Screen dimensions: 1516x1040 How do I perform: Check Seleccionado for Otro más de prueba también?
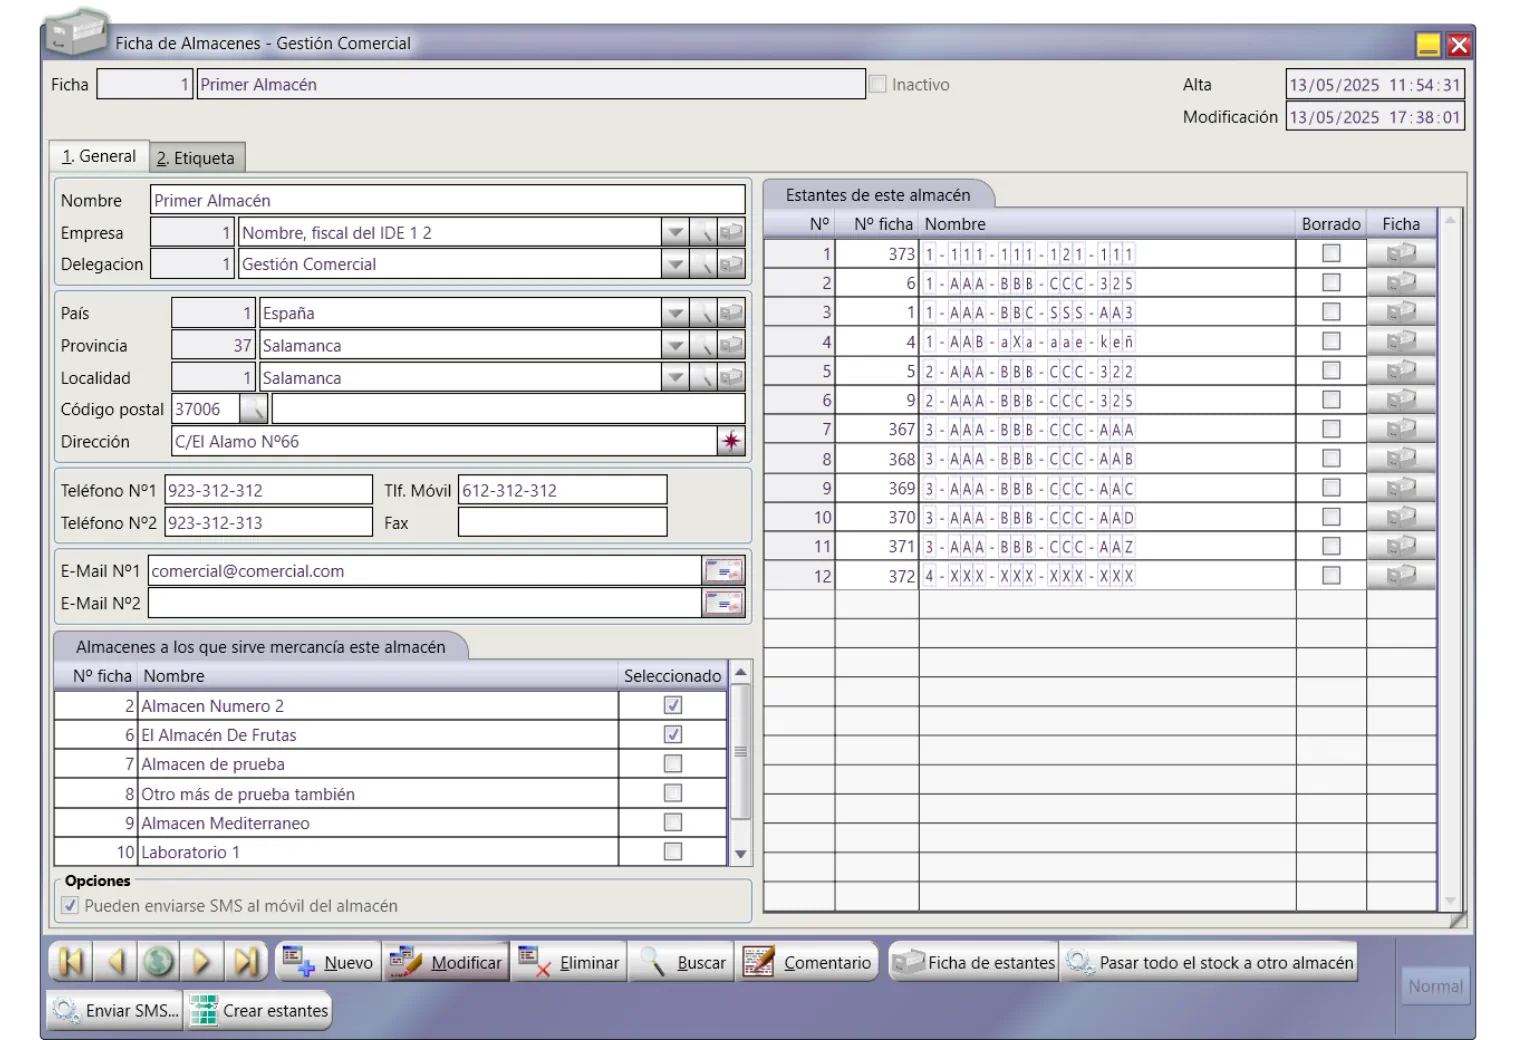pos(673,793)
